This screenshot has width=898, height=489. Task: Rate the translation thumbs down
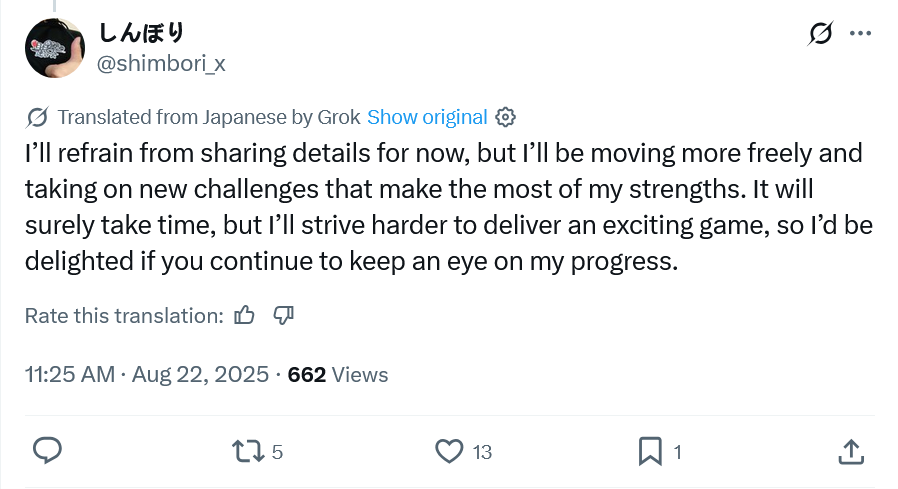(283, 315)
